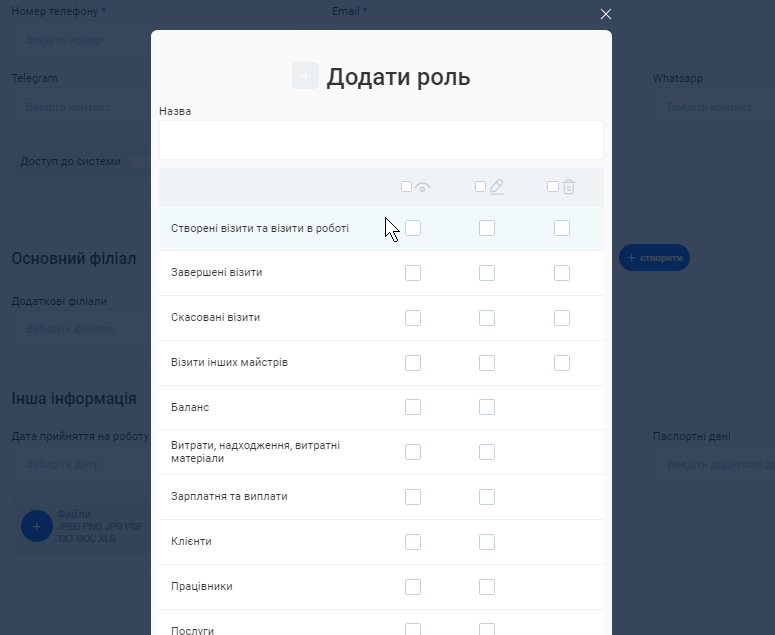775x635 pixels.
Task: Enable edit permission for Скасовані візити
Action: [487, 318]
